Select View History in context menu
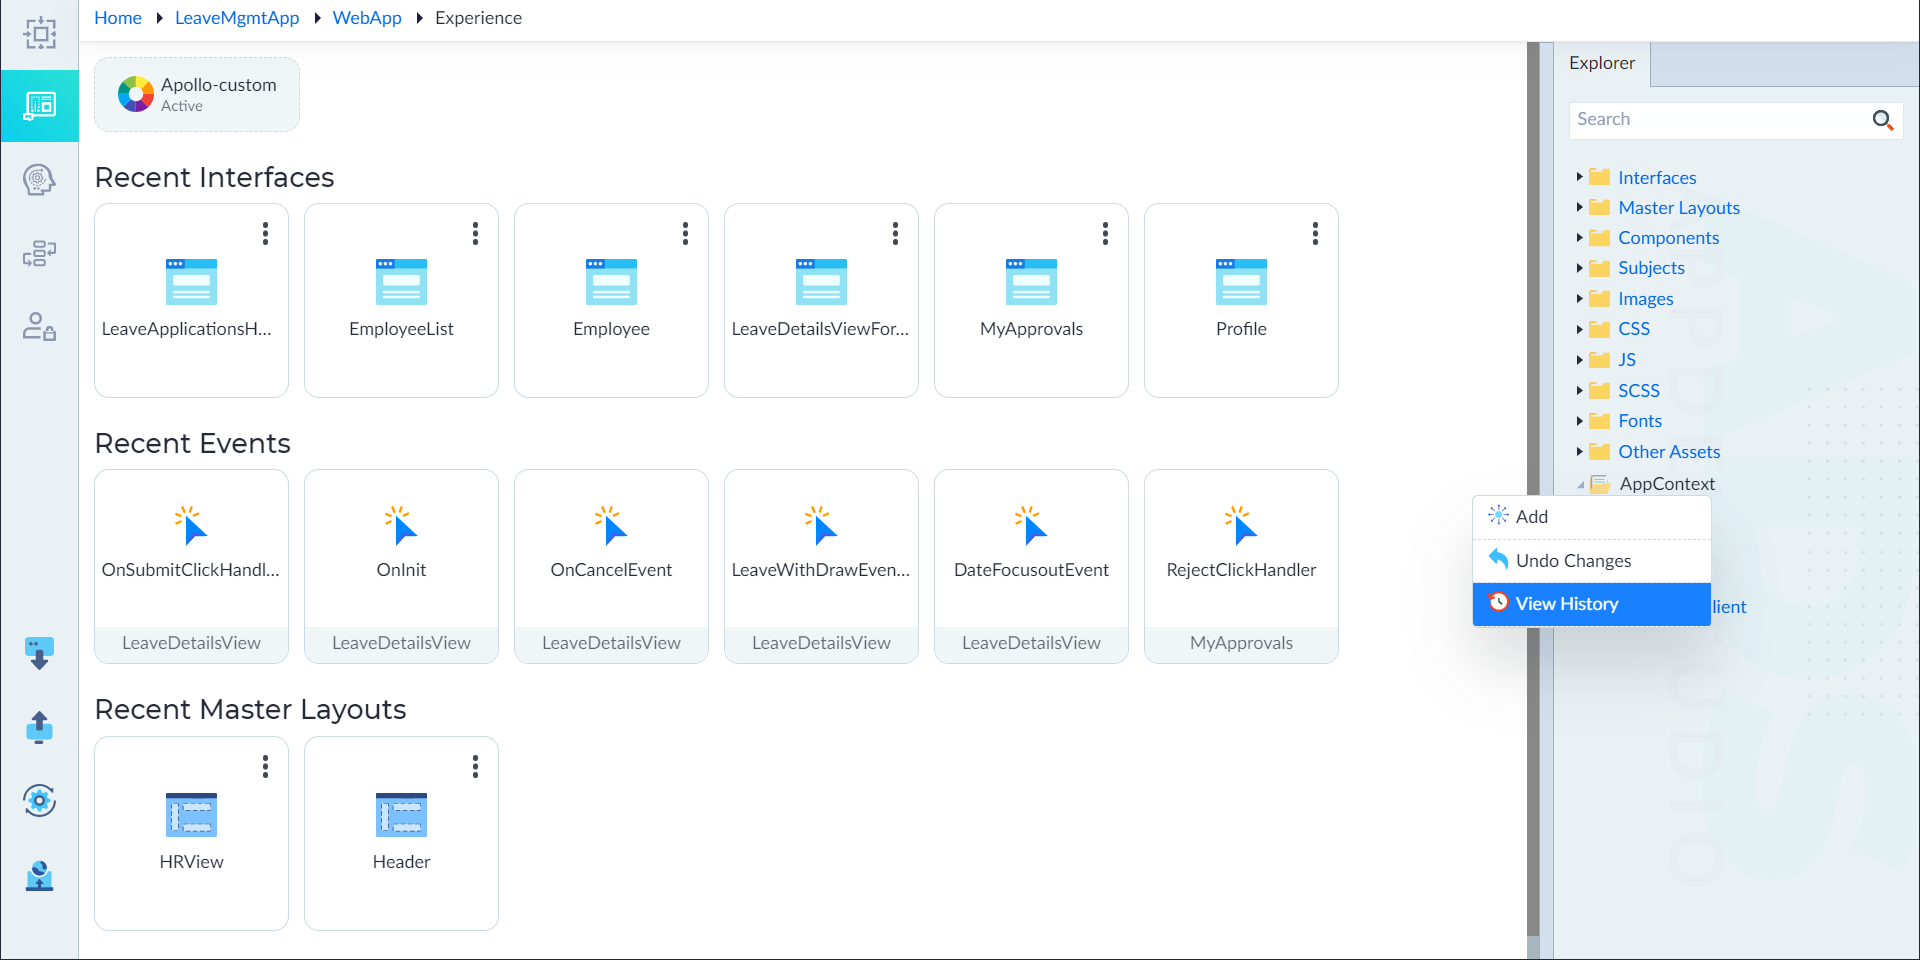 (1592, 604)
